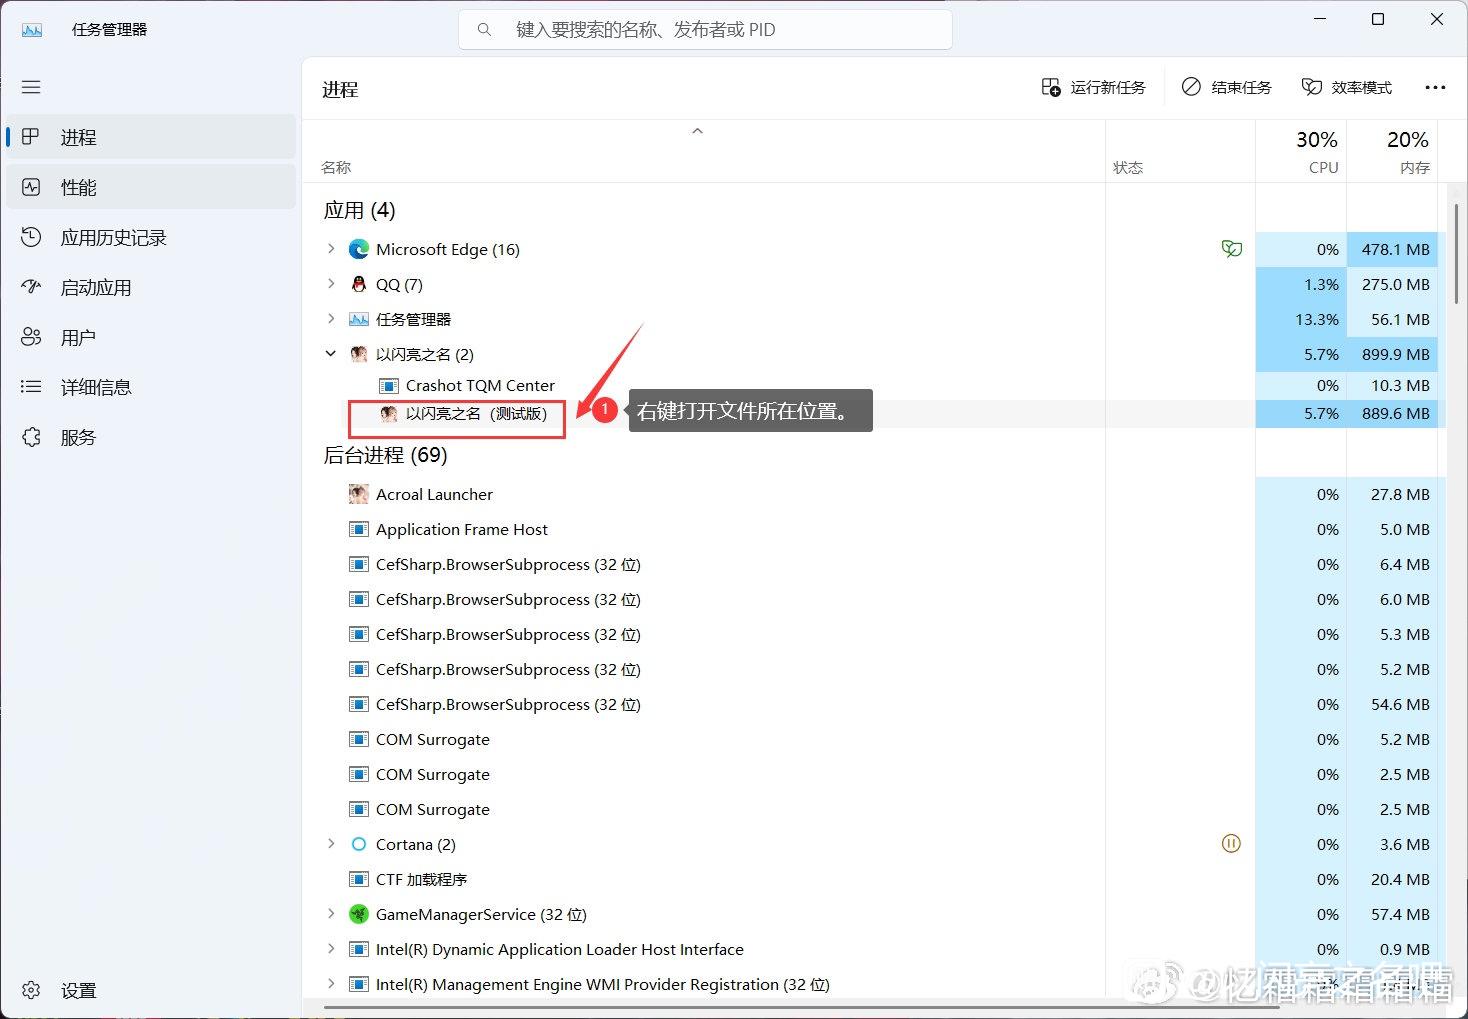1468x1019 pixels.
Task: Click the magnifier search icon
Action: 484,30
